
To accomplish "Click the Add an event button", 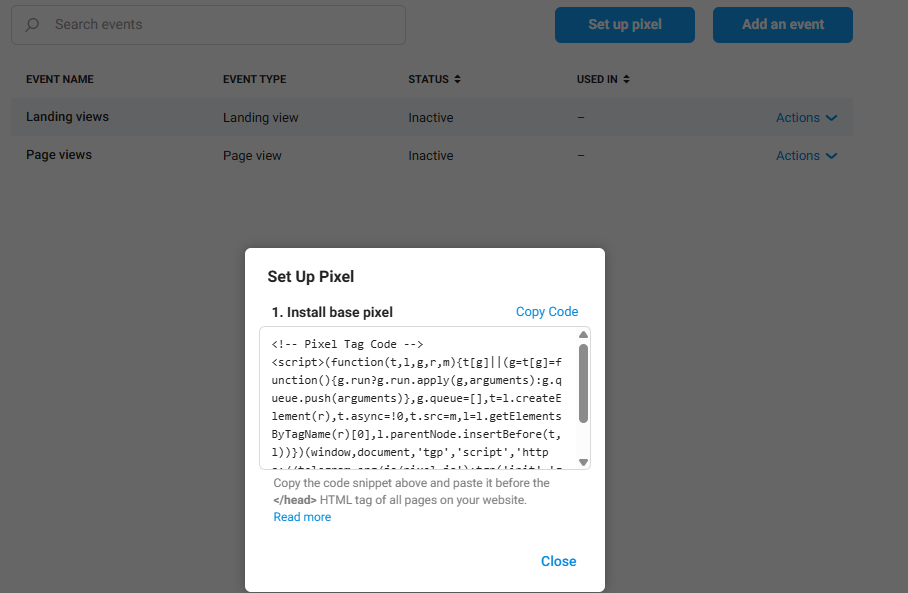I will pyautogui.click(x=782, y=24).
